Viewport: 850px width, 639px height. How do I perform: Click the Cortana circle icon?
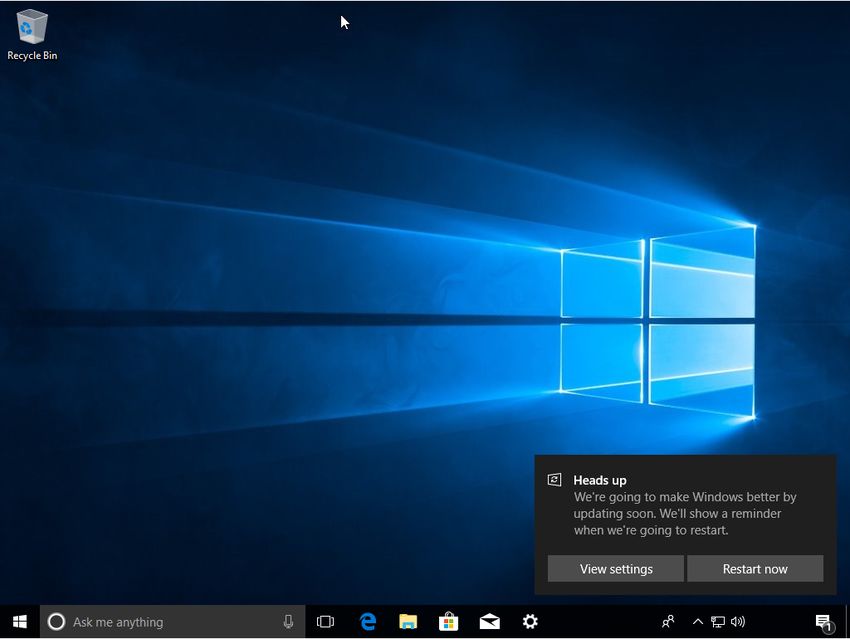pyautogui.click(x=56, y=622)
